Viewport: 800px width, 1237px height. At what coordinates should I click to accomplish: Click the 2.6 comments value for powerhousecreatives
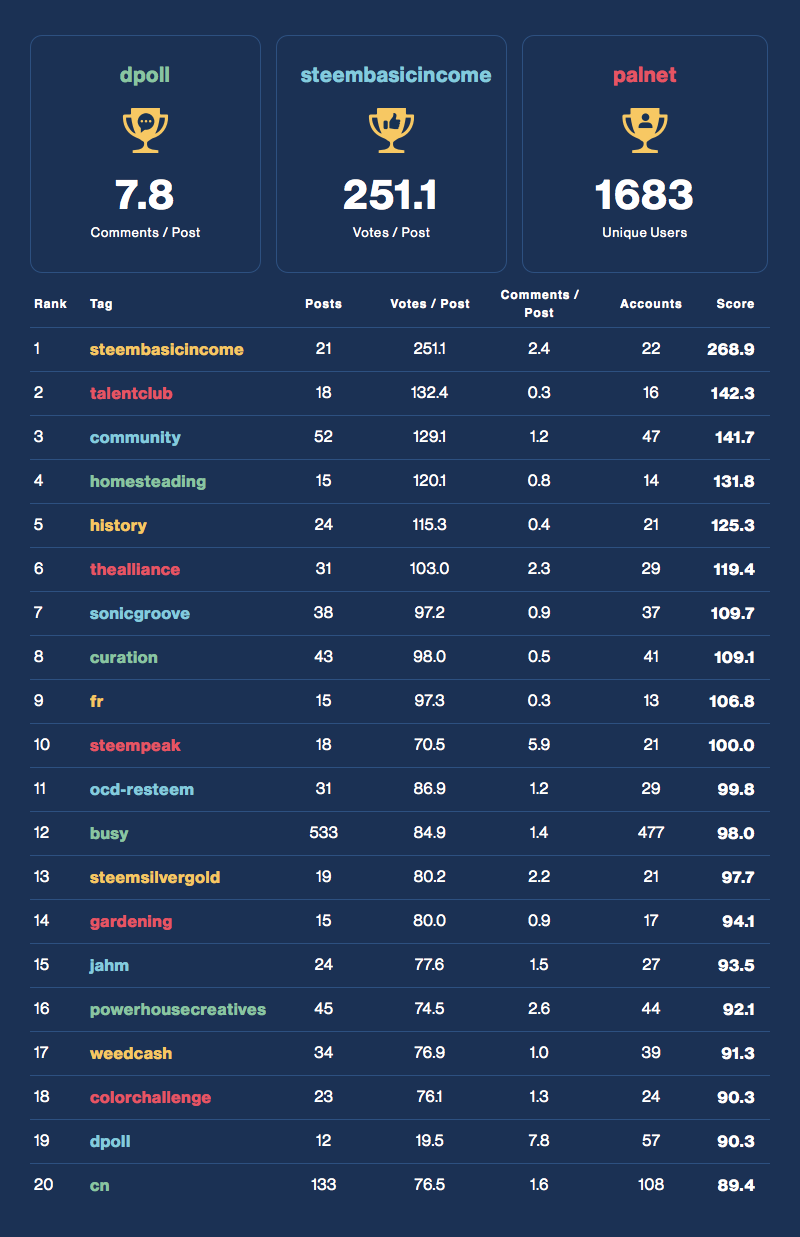539,1009
